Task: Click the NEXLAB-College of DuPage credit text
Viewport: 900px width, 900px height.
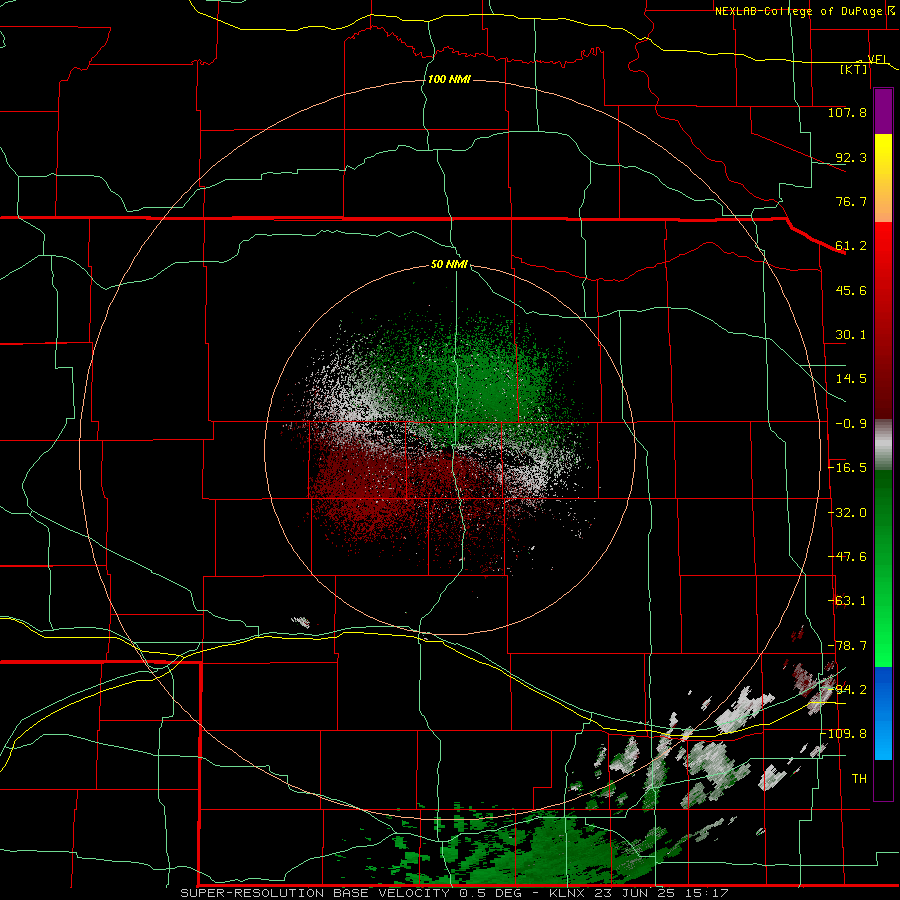Action: 799,11
